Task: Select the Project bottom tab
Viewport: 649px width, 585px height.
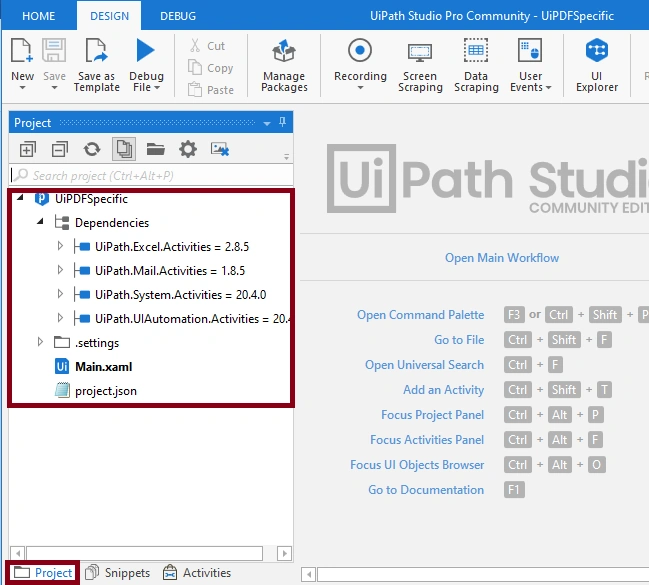Action: (x=43, y=573)
